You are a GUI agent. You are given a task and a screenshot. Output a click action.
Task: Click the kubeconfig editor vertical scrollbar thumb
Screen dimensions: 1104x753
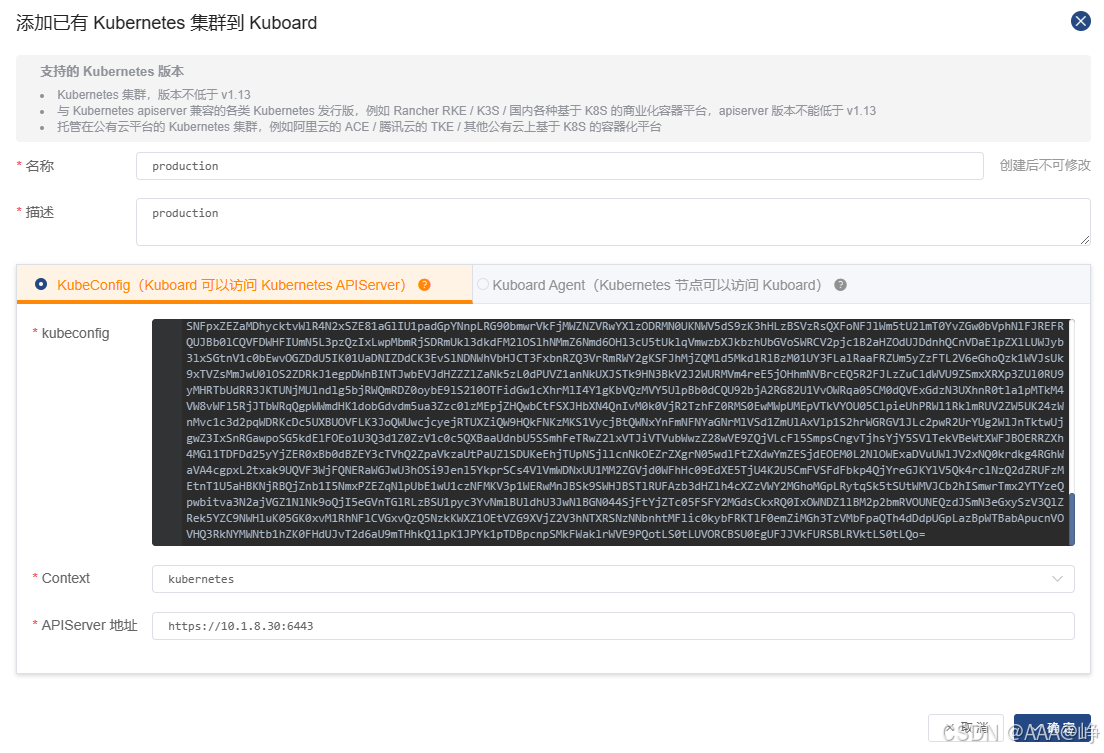click(x=1072, y=519)
